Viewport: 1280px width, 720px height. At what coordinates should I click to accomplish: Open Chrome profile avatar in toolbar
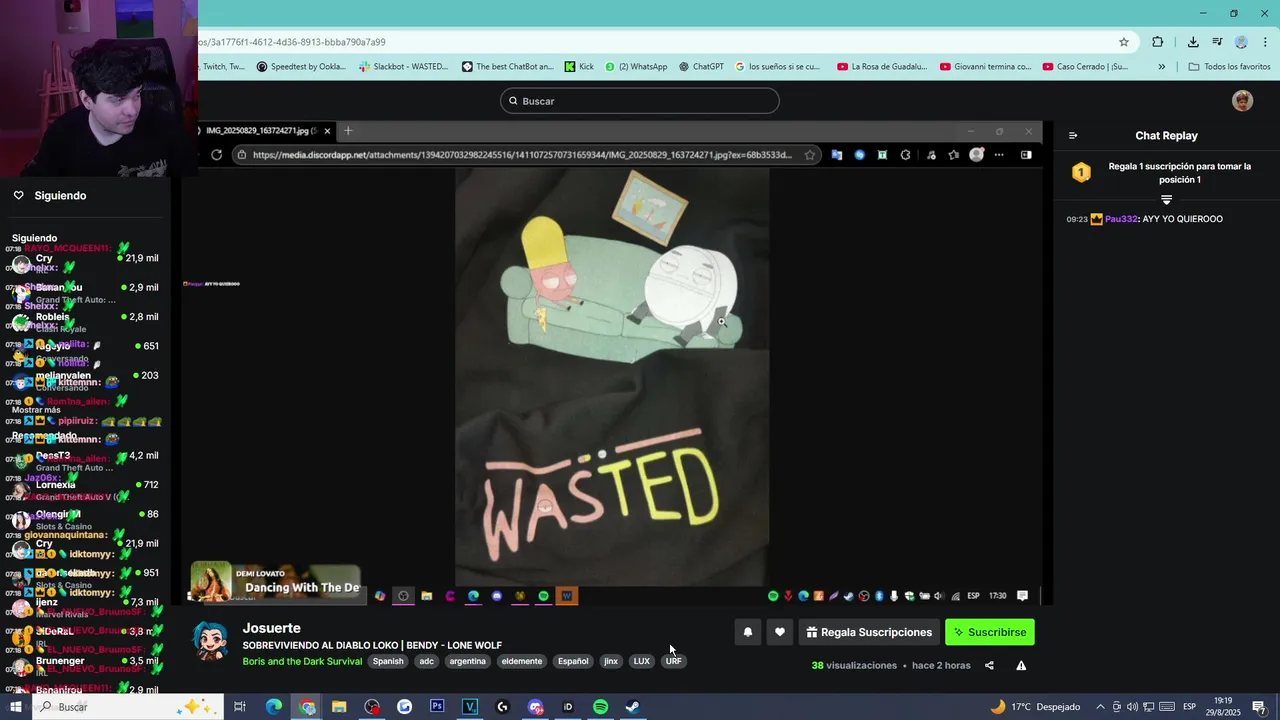(x=1241, y=42)
